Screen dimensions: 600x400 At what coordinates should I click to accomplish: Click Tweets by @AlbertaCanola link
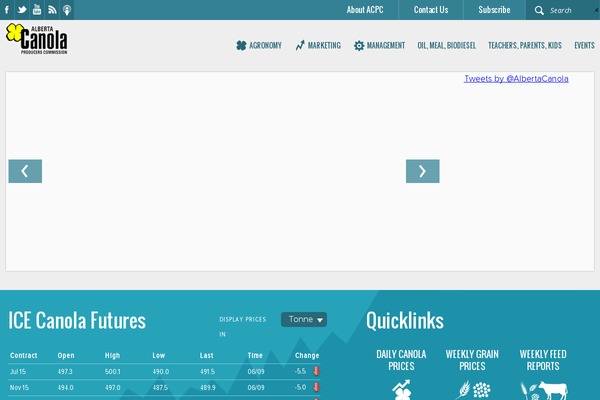(x=516, y=79)
